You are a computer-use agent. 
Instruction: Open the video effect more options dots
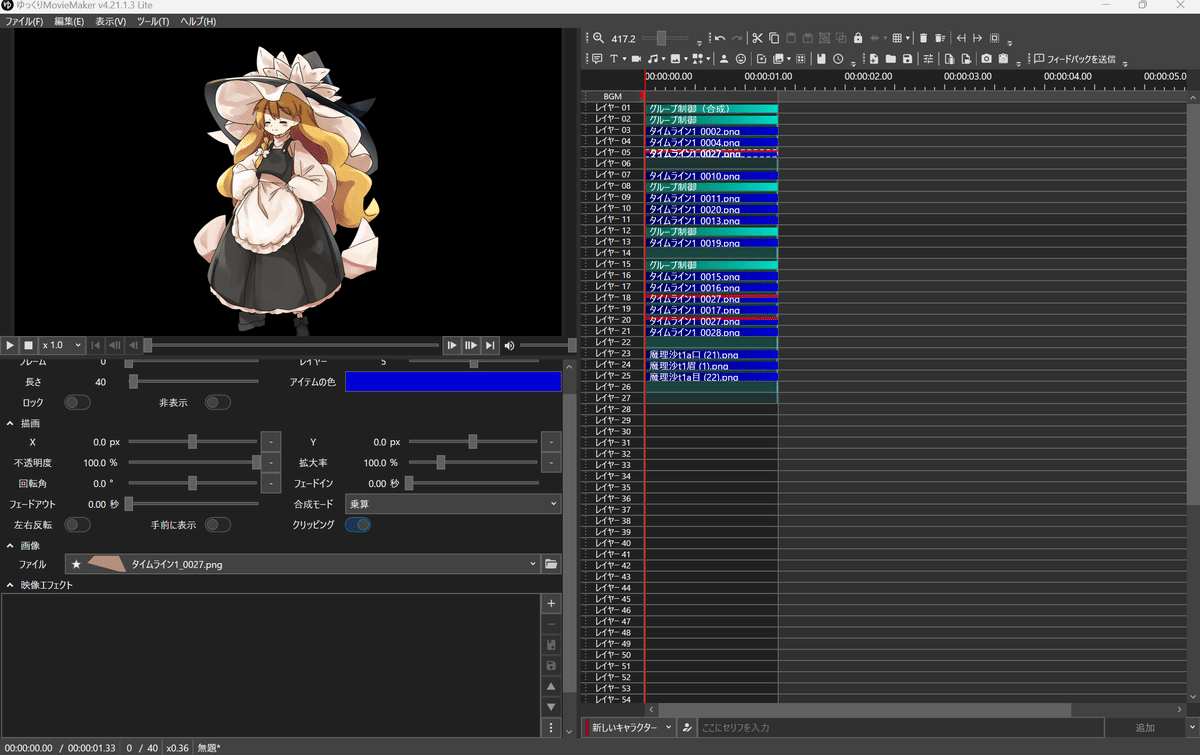pyautogui.click(x=551, y=728)
